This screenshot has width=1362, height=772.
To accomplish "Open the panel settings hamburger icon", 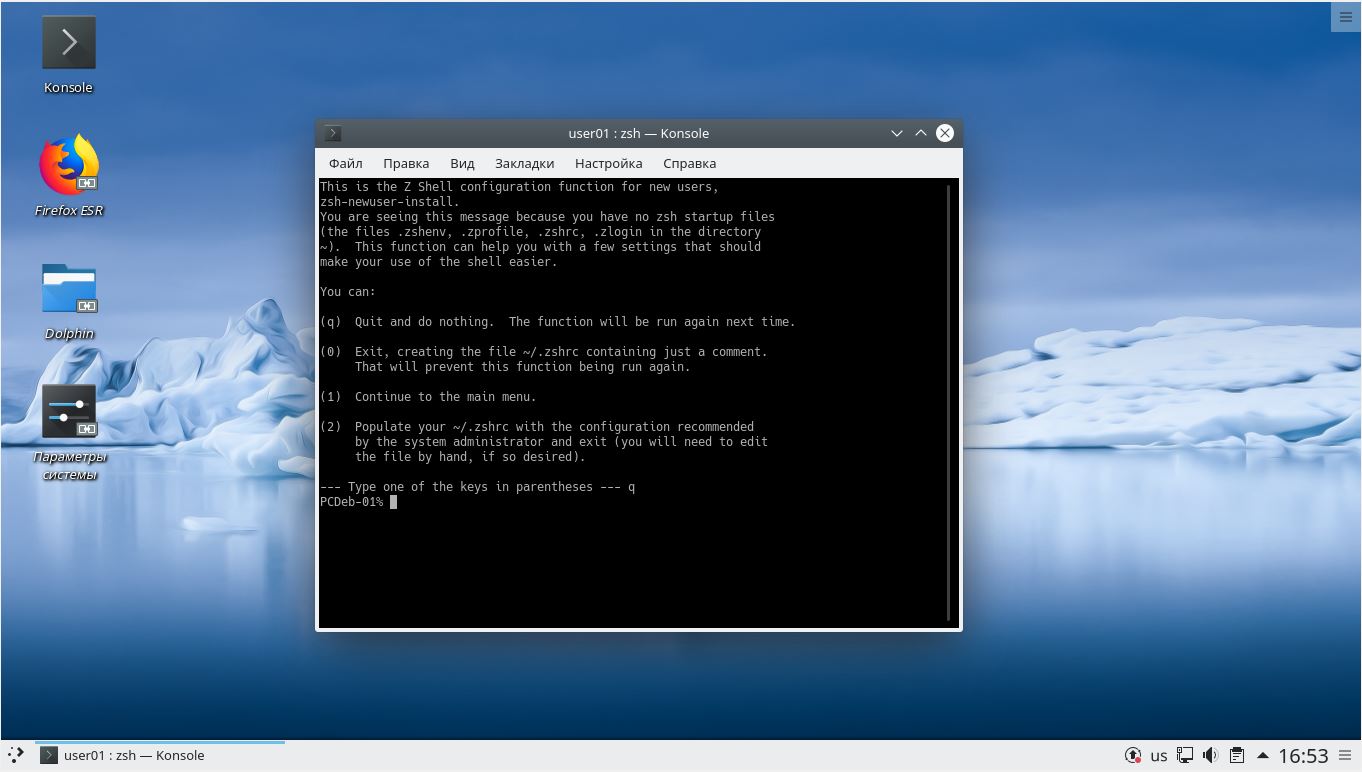I will click(1345, 755).
